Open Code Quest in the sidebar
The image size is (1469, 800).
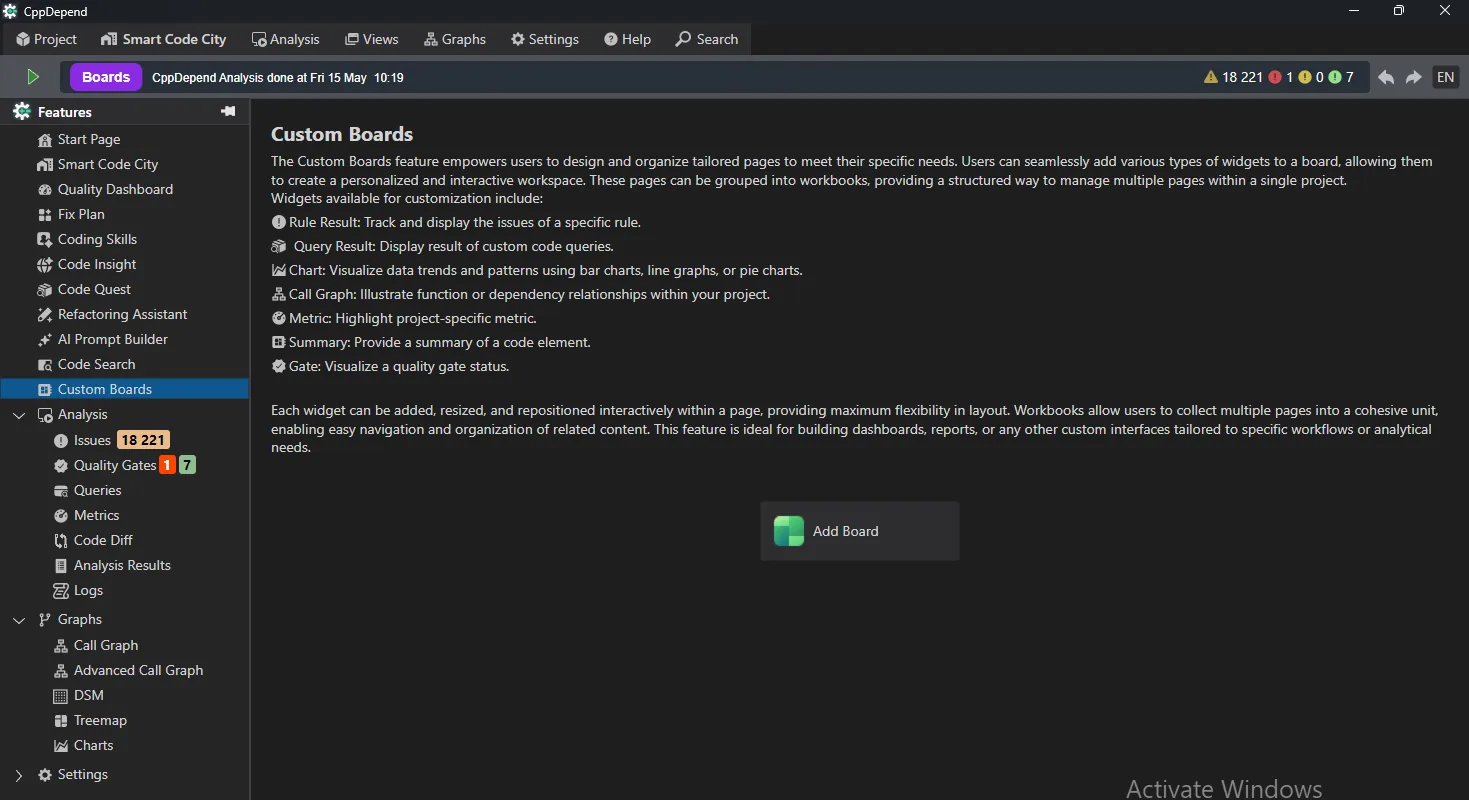coord(94,289)
